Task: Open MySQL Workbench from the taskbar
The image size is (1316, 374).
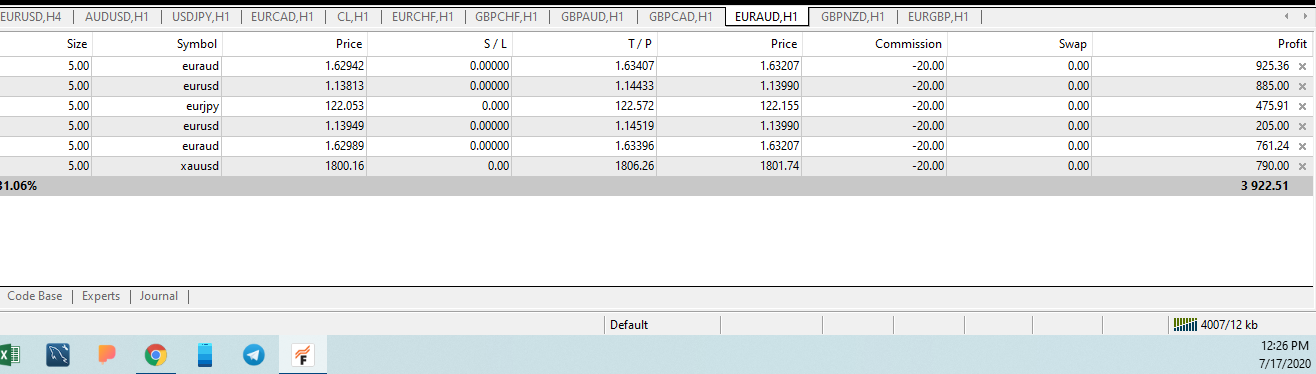Action: [x=58, y=354]
